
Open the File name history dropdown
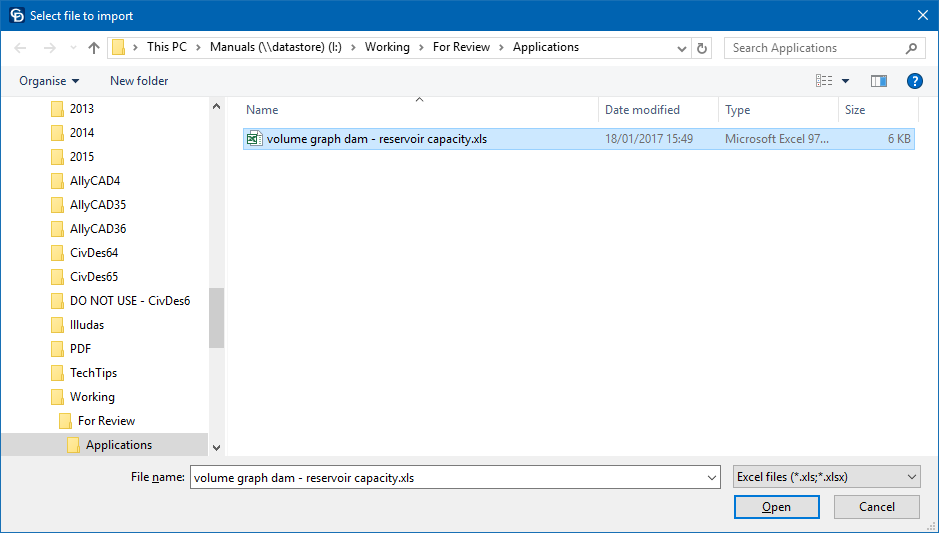point(711,478)
